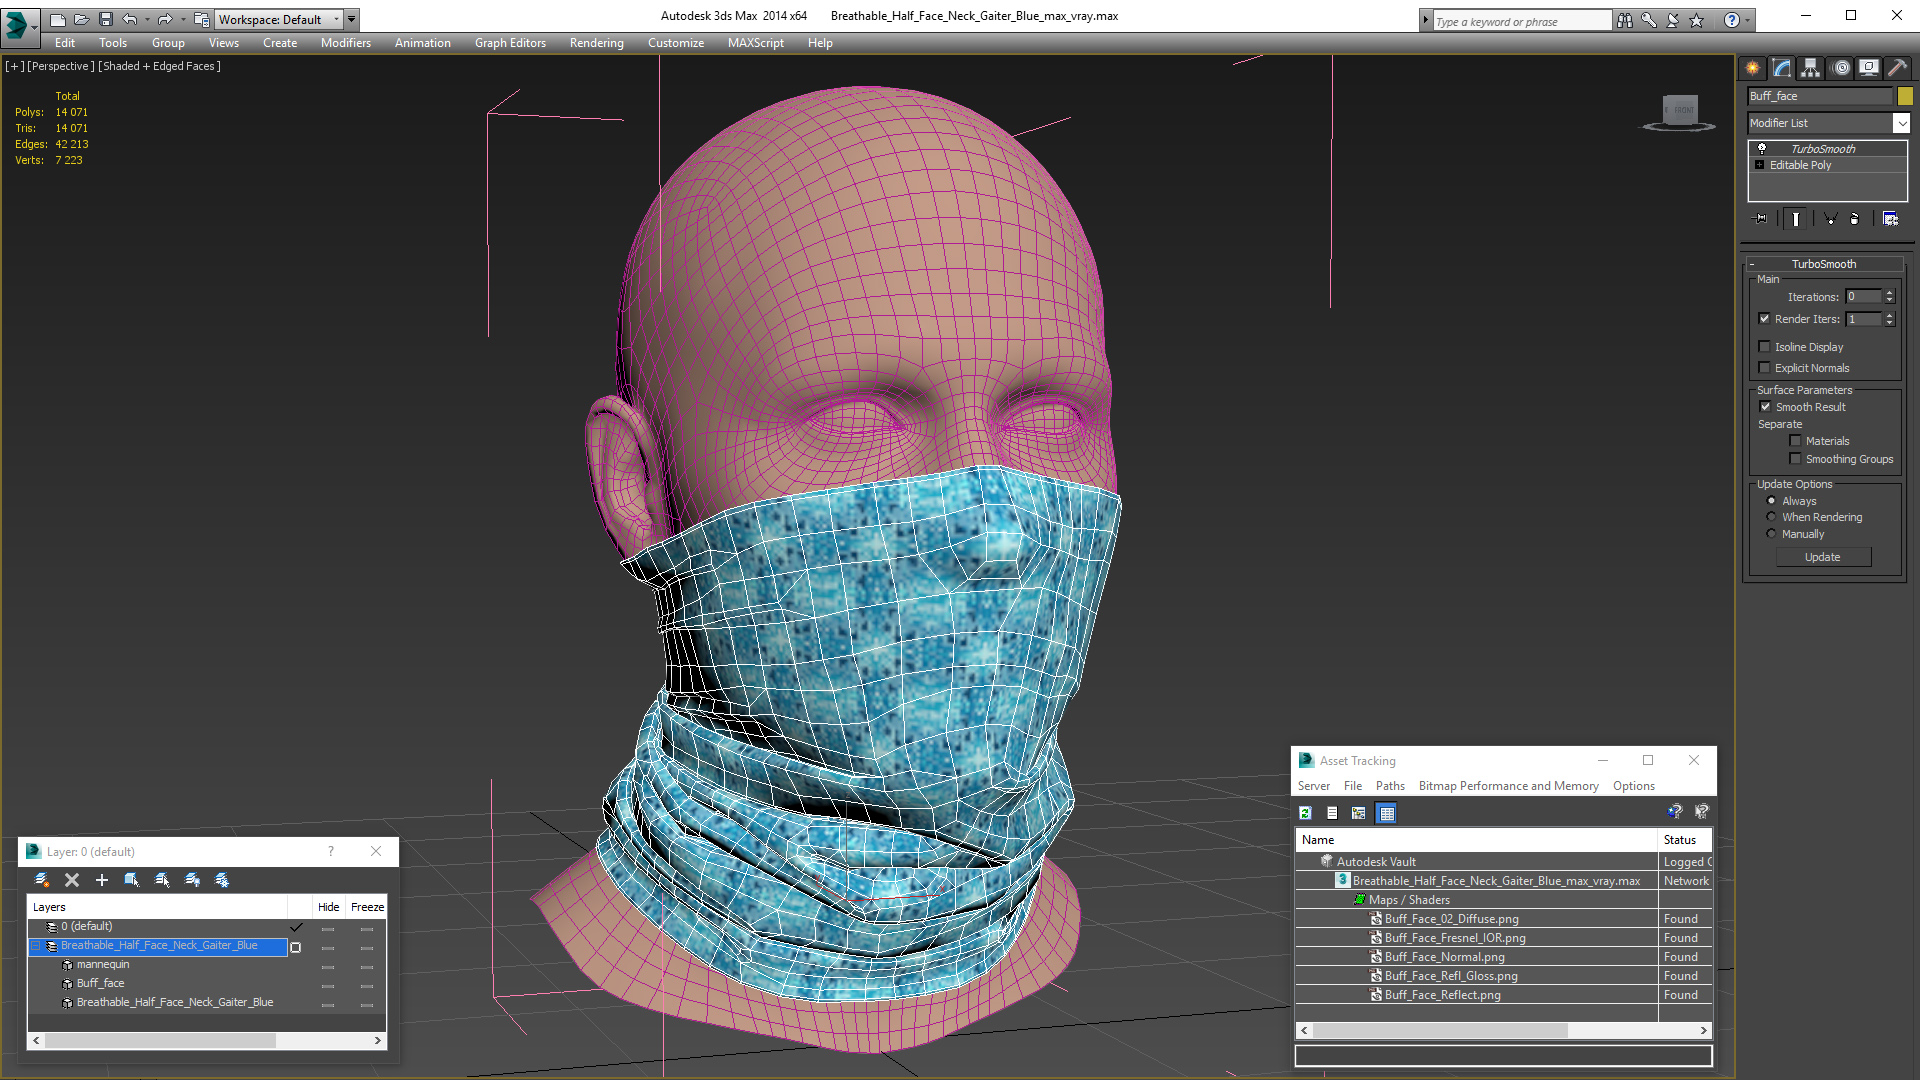The height and width of the screenshot is (1080, 1920).
Task: Open the Workspace Default dropdown
Action: [x=337, y=19]
